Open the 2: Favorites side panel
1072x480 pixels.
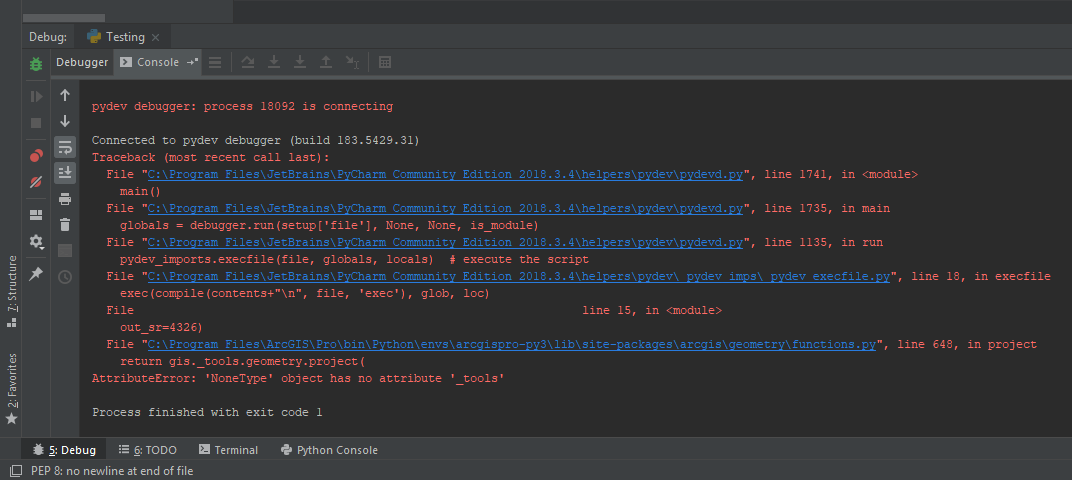click(x=12, y=387)
